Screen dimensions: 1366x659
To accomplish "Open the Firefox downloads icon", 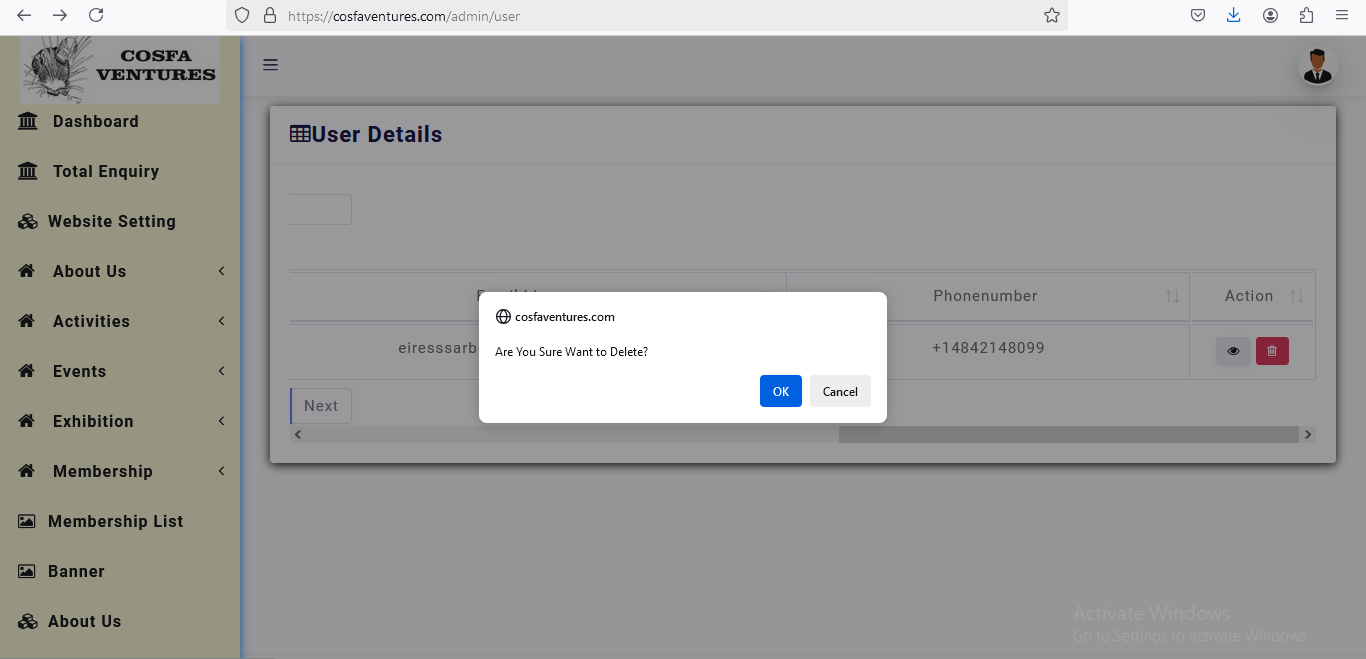I will click(x=1233, y=15).
